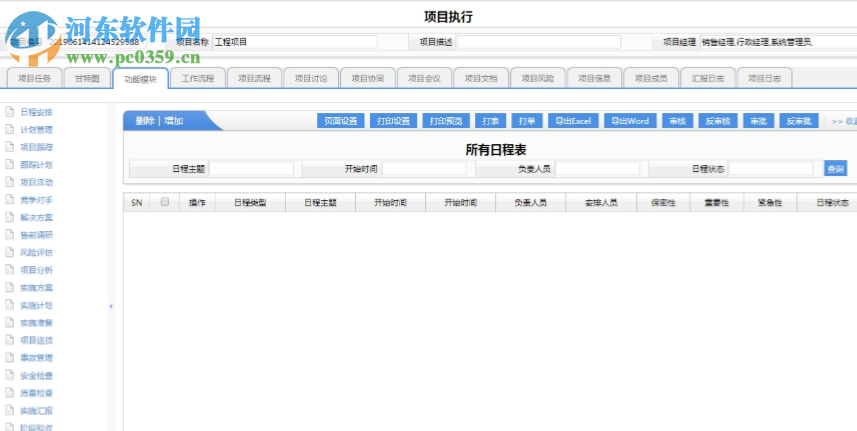Open the 项目流程 tab

coord(254,78)
